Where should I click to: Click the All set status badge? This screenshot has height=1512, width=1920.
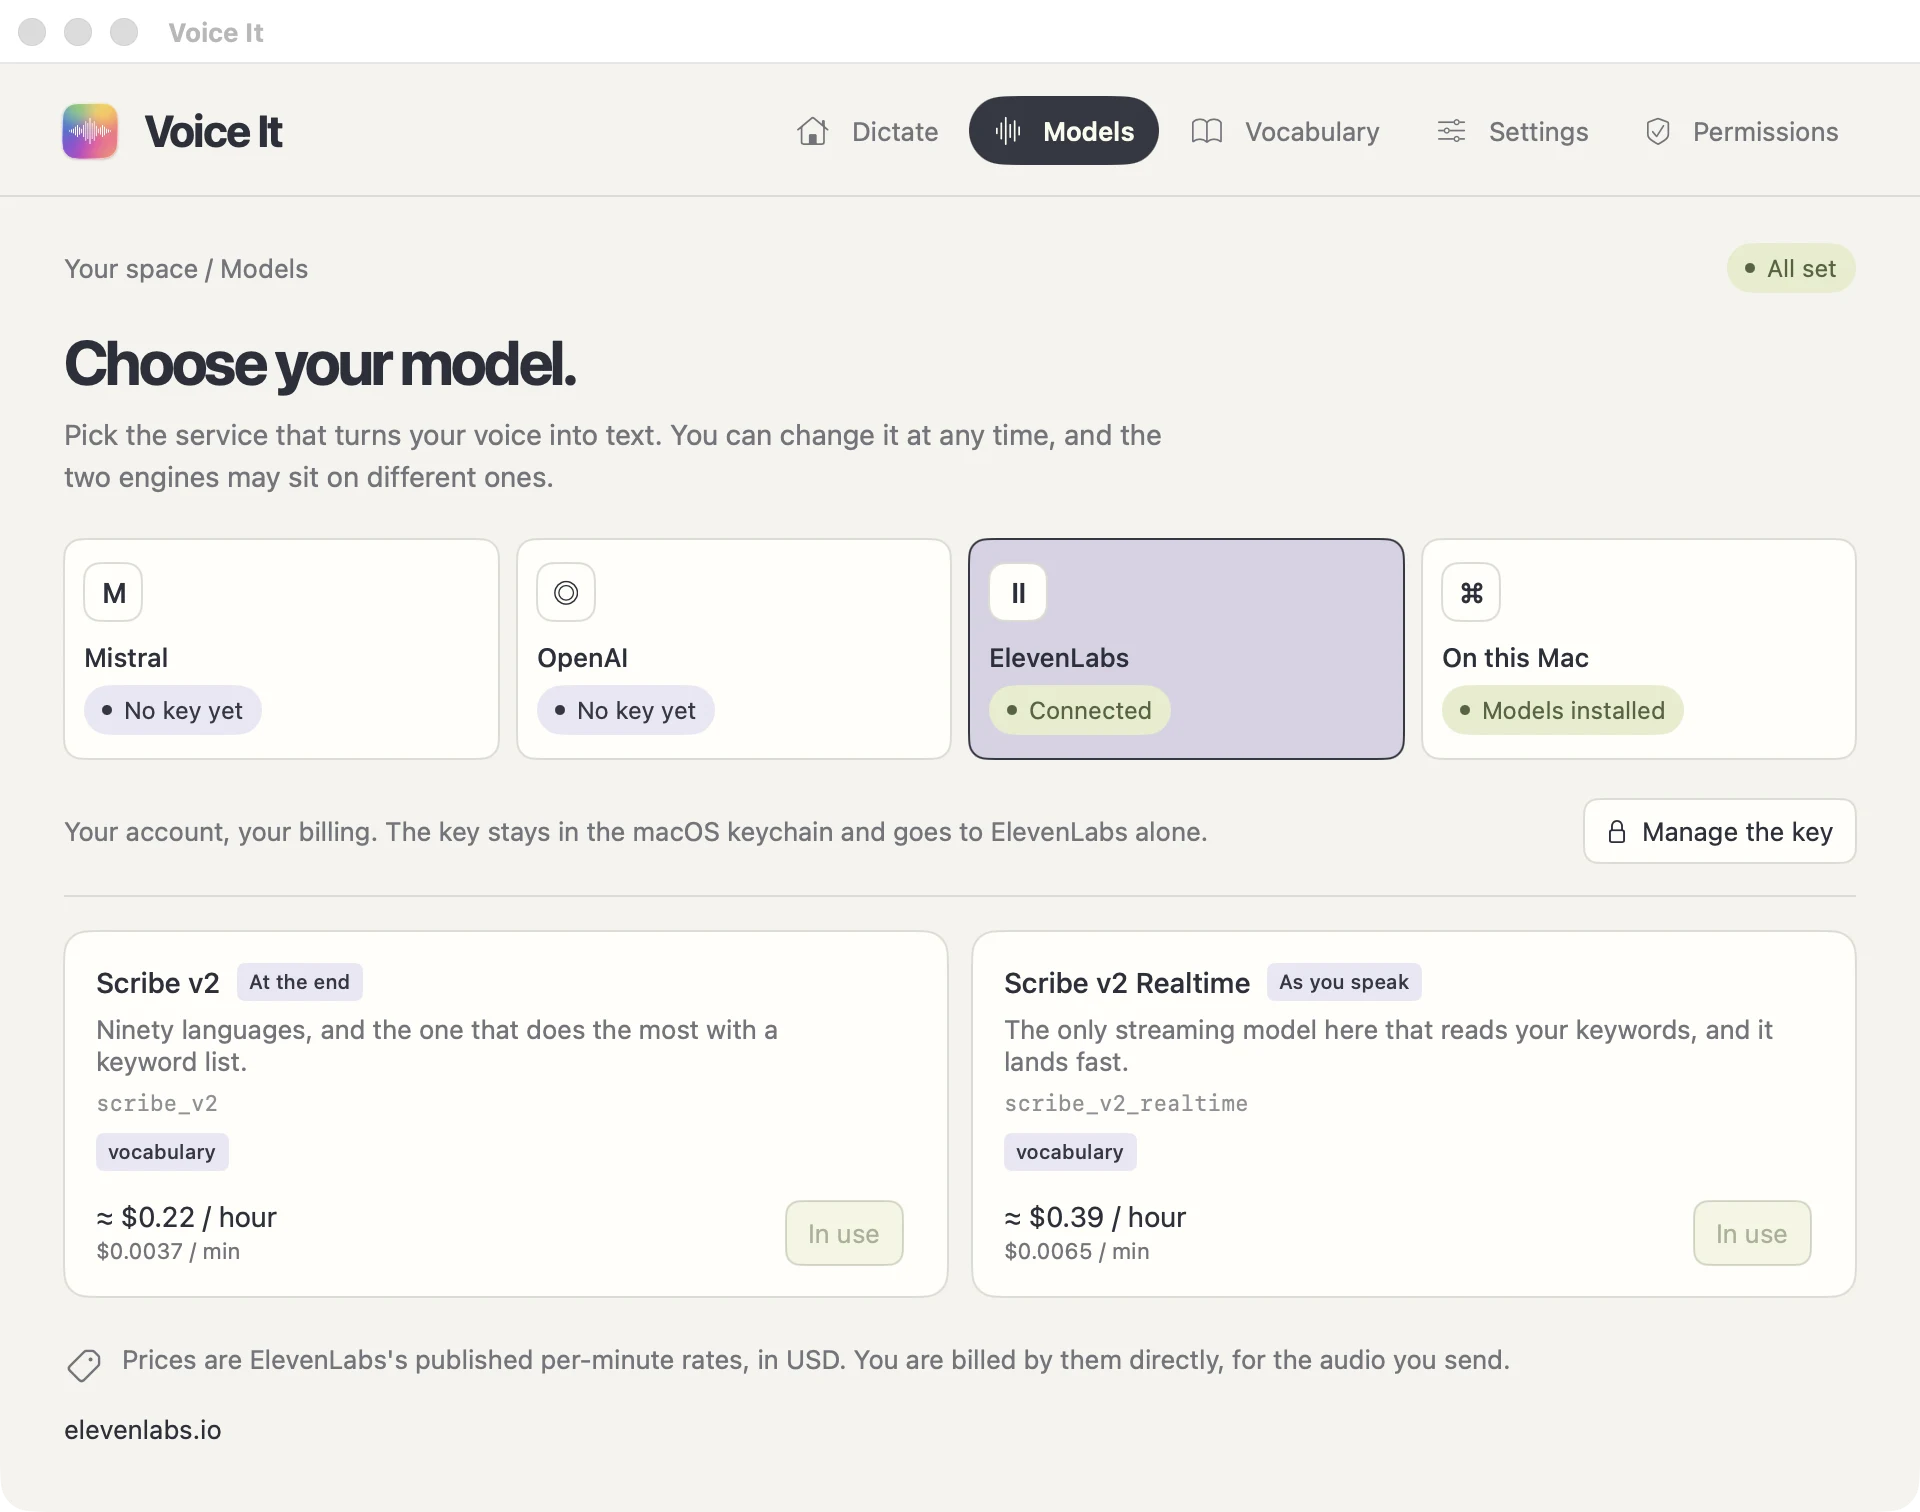click(x=1791, y=268)
